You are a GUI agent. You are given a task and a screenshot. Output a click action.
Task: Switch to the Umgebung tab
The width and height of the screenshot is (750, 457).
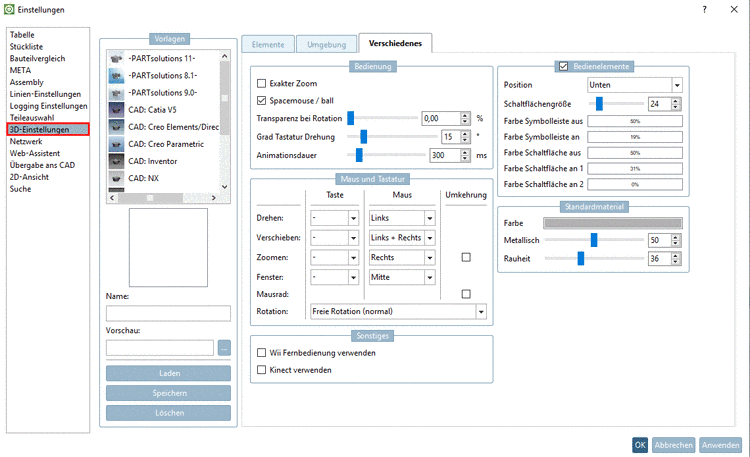(326, 45)
